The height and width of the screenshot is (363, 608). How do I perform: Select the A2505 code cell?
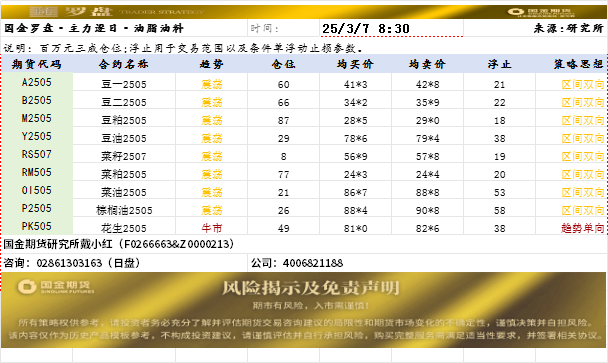pos(36,82)
